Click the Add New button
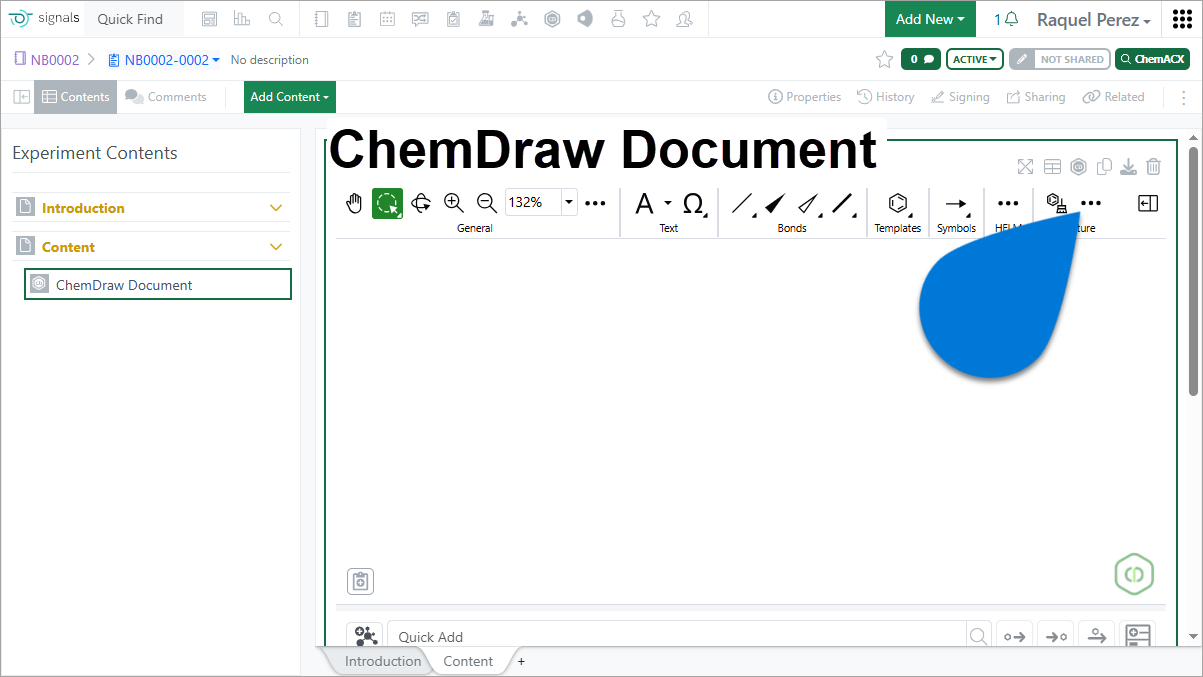This screenshot has height=677, width=1203. click(x=930, y=19)
